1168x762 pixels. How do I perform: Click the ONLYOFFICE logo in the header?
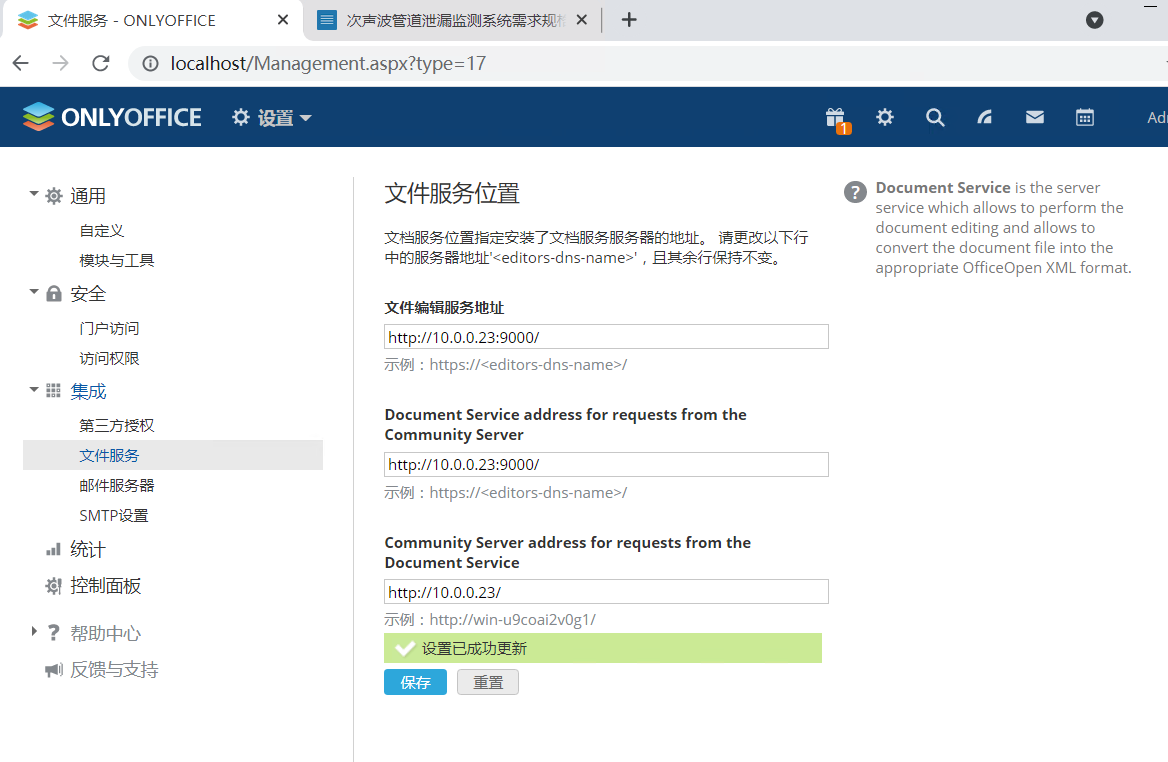tap(111, 116)
